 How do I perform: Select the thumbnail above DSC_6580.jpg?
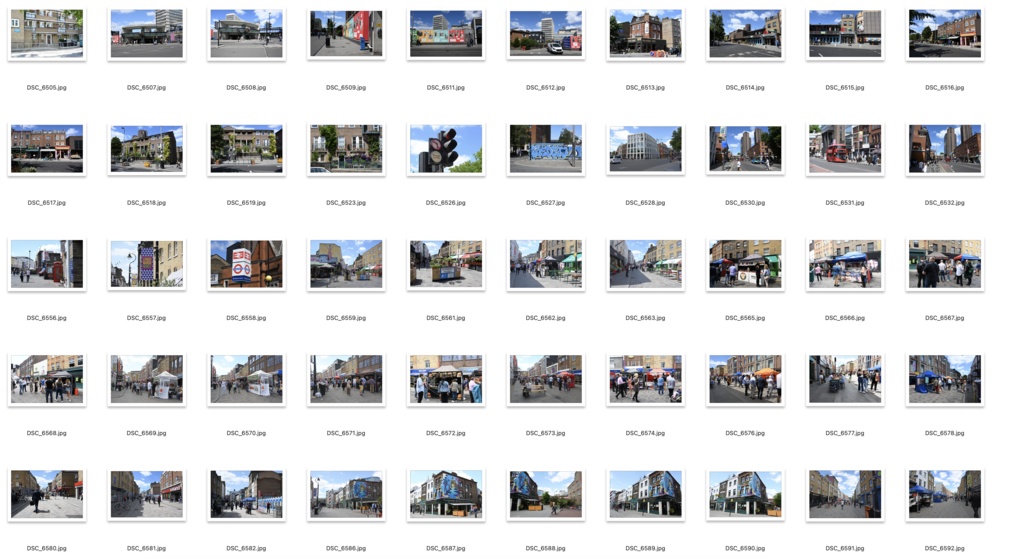point(46,494)
